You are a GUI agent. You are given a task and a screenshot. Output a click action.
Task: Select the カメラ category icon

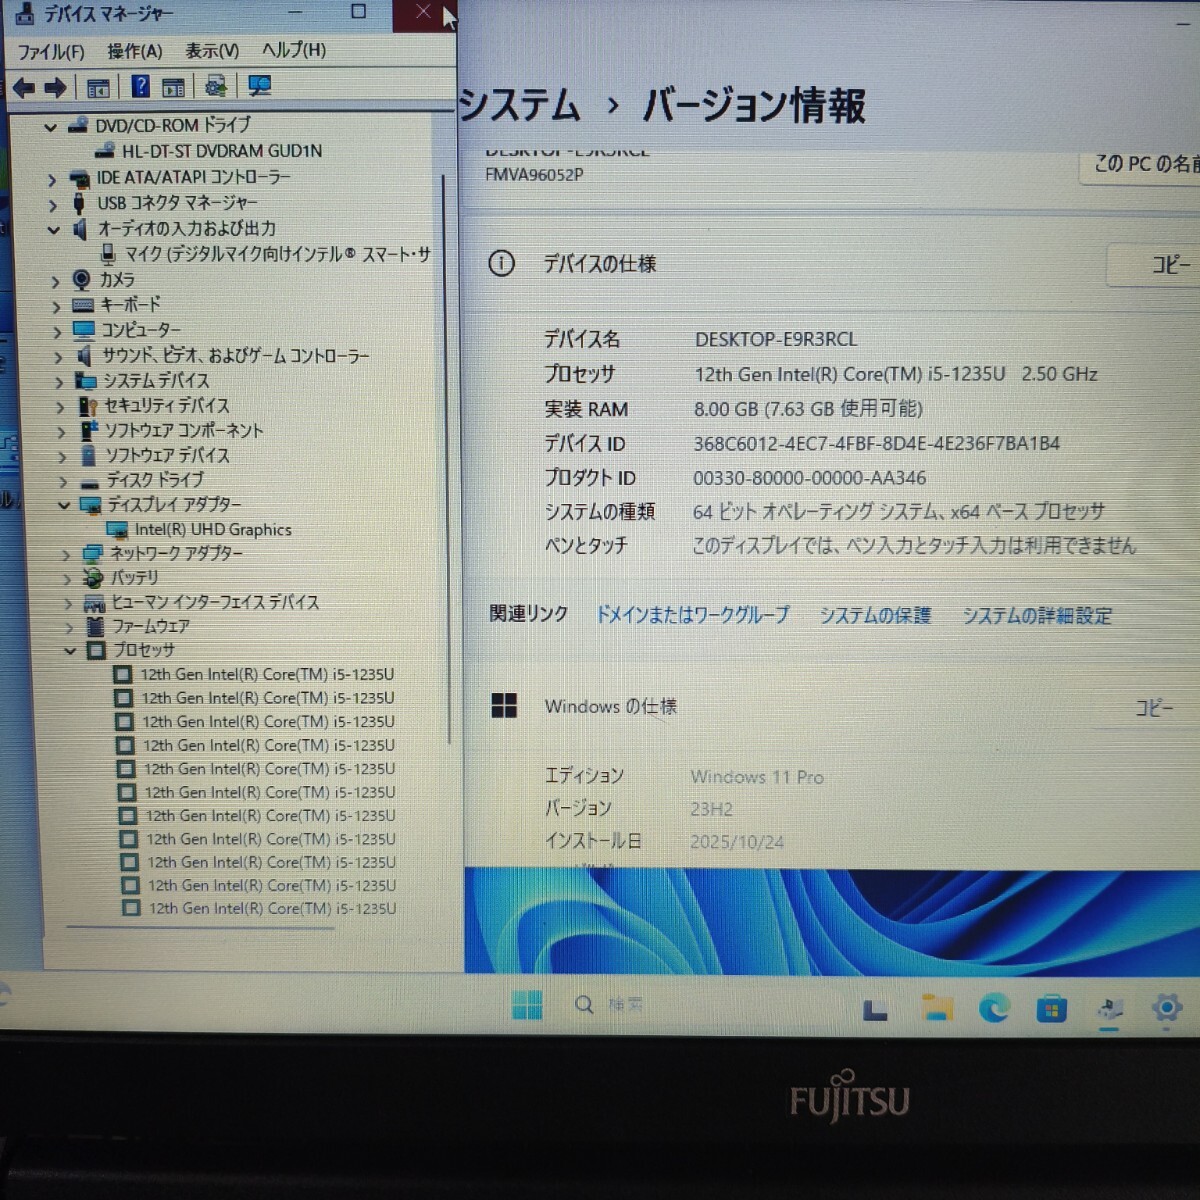click(x=82, y=280)
